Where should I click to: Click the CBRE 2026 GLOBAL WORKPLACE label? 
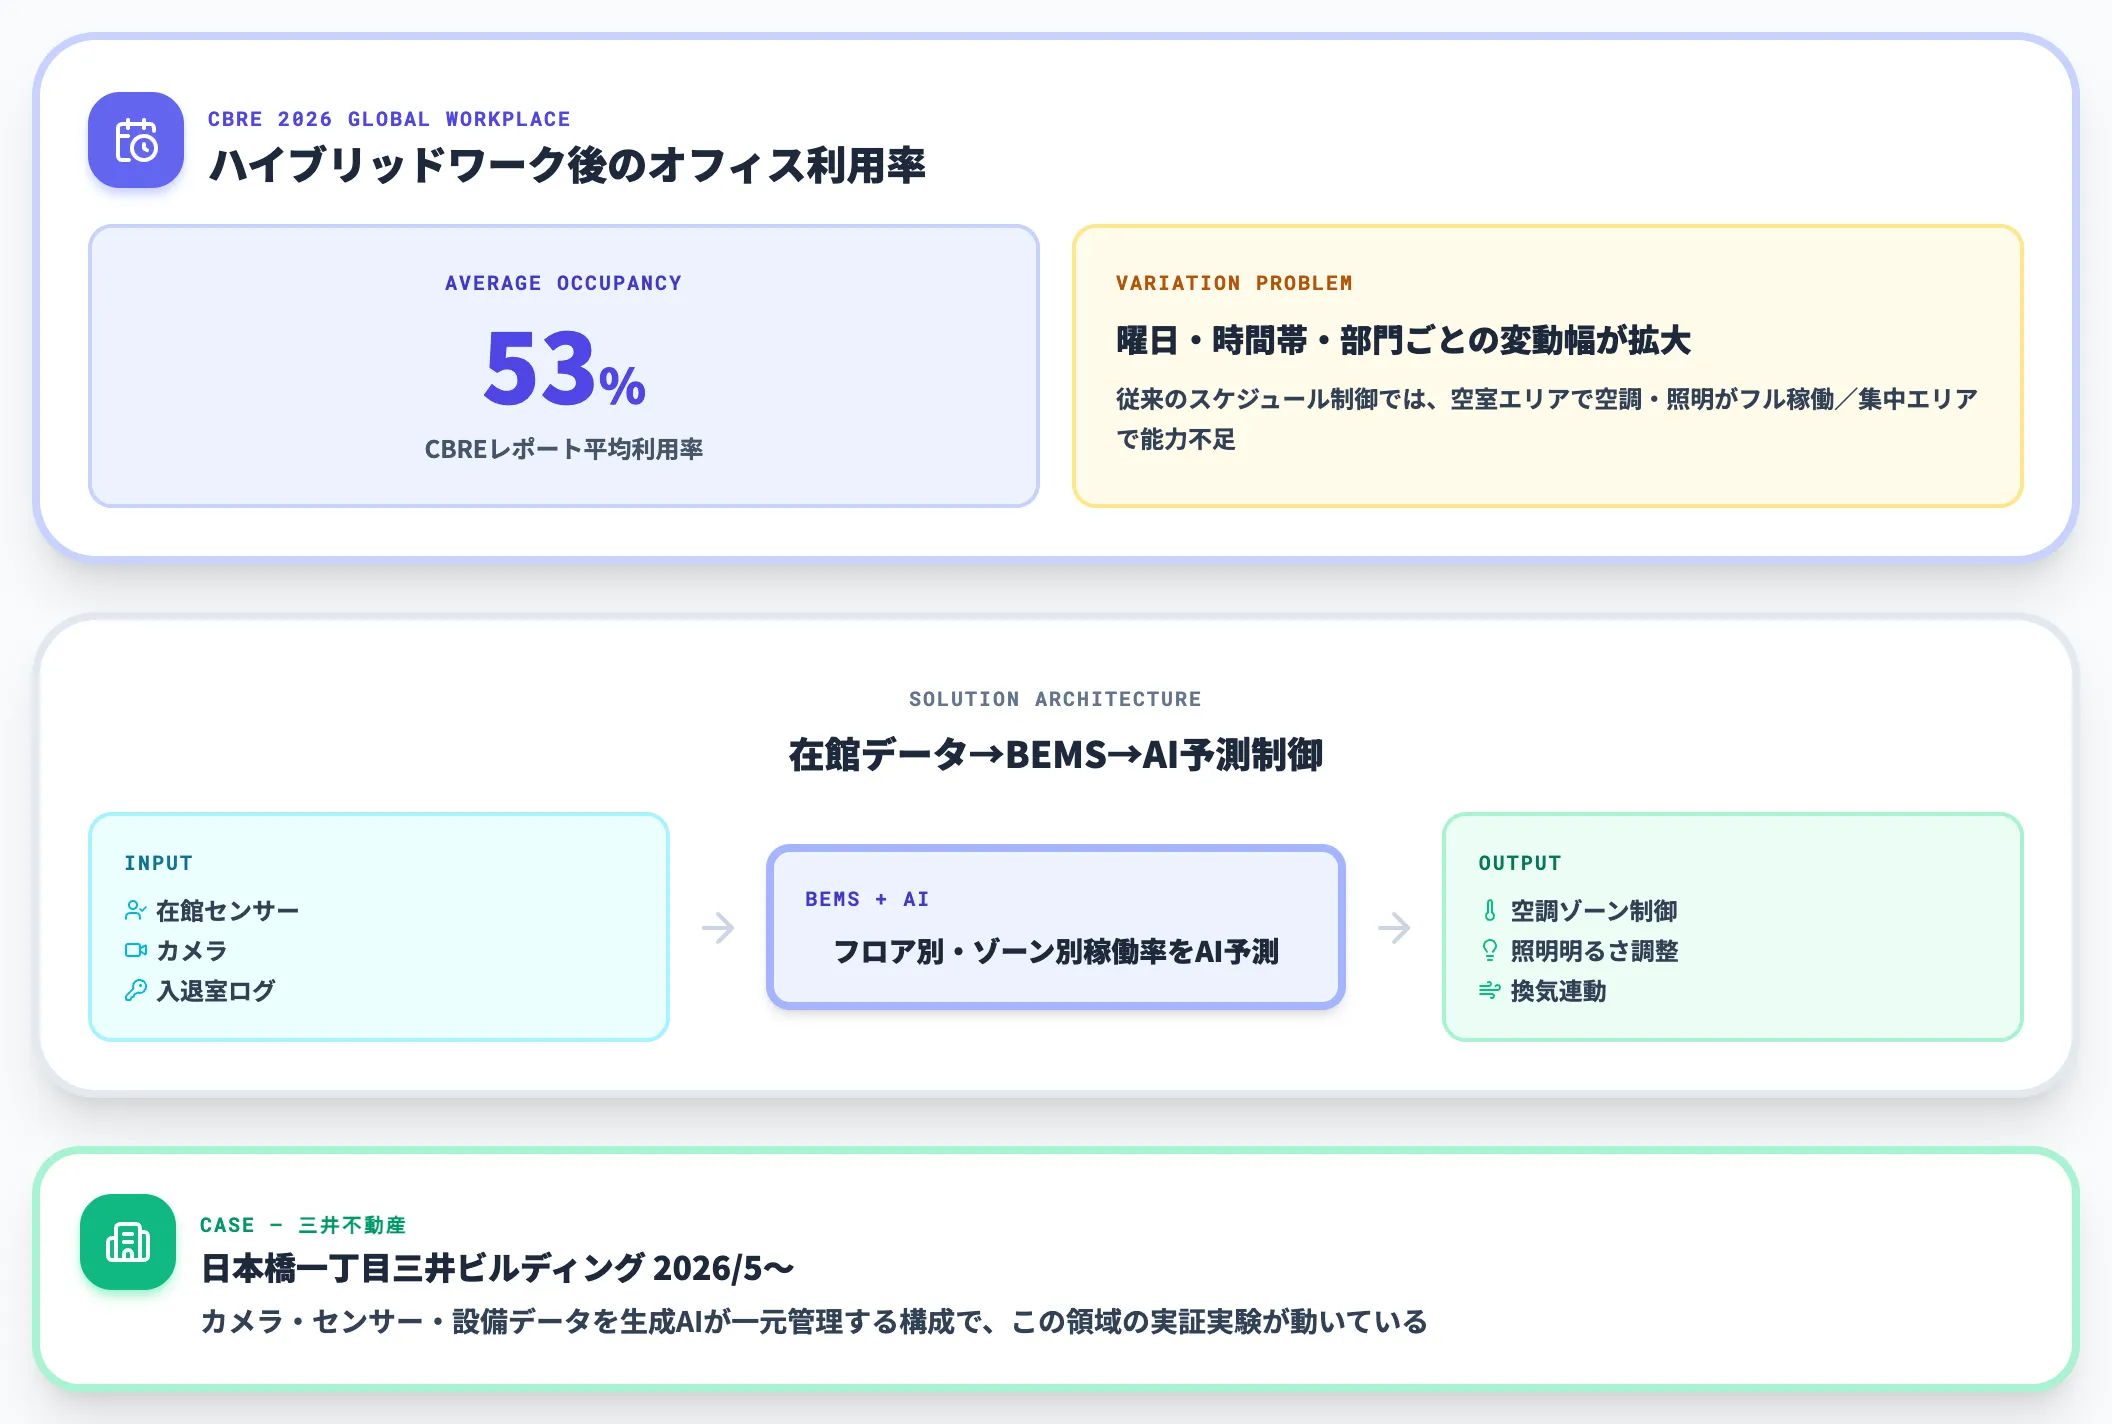(x=389, y=119)
